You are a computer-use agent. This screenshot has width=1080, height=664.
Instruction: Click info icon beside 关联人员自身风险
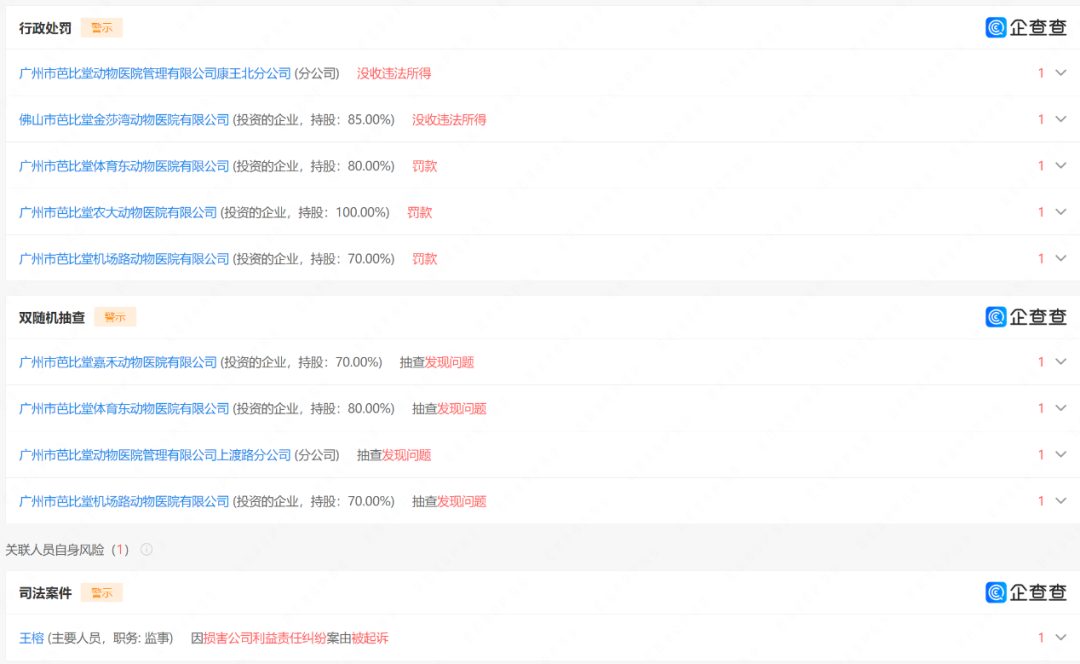147,550
